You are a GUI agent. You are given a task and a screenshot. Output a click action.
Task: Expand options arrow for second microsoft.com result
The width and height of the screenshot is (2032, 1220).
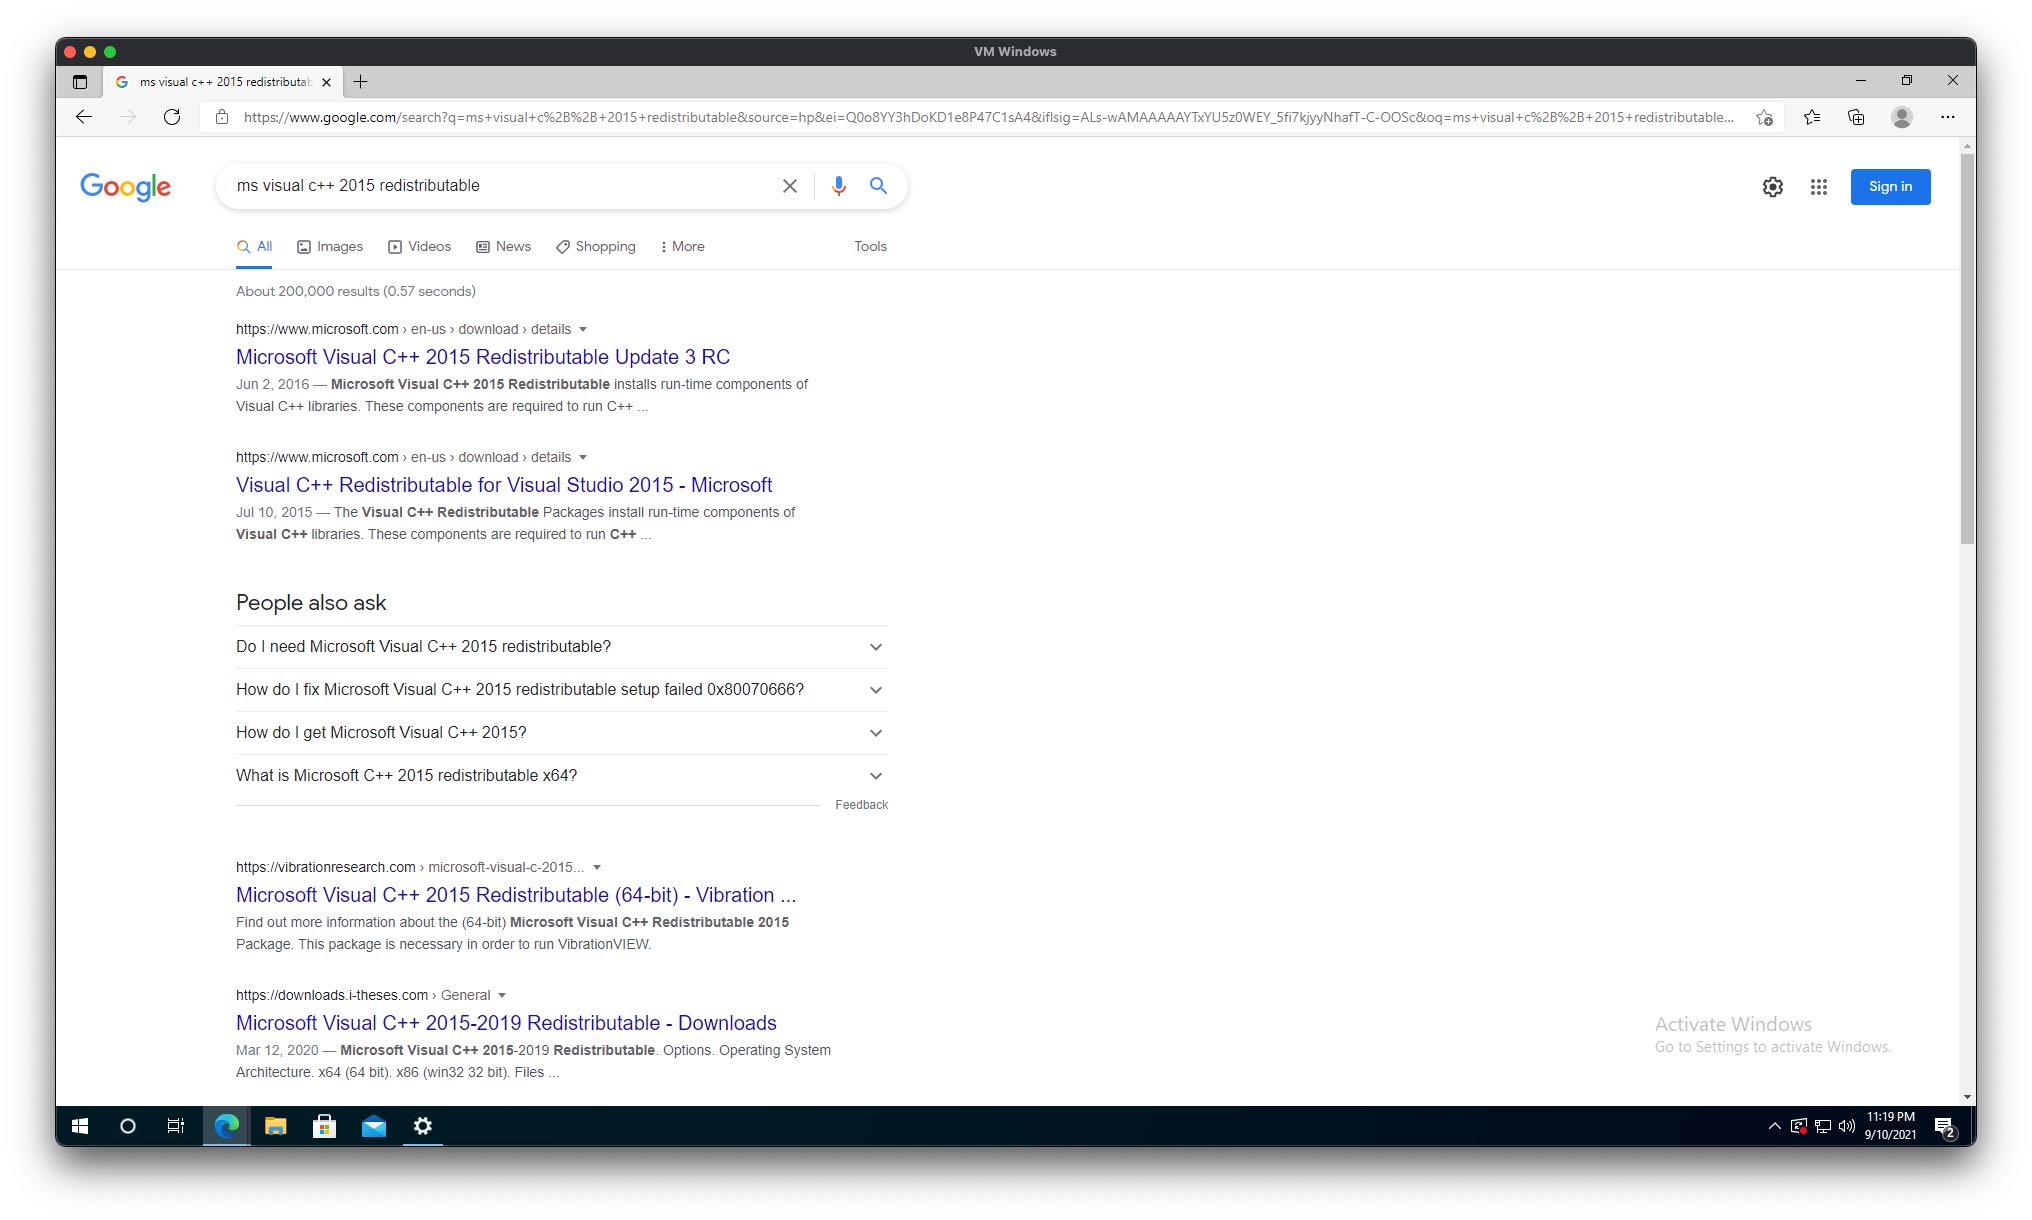pos(583,458)
